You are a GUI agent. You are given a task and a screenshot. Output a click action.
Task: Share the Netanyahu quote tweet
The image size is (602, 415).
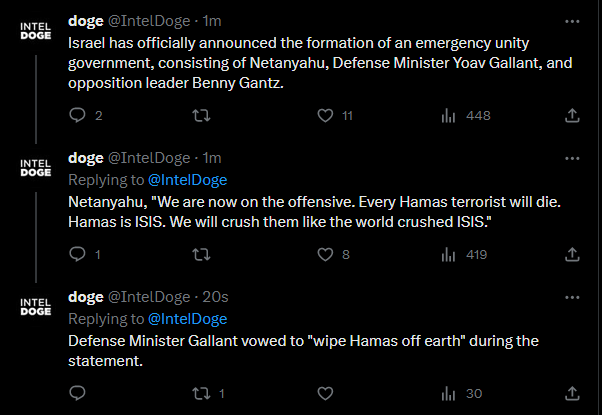click(x=572, y=255)
